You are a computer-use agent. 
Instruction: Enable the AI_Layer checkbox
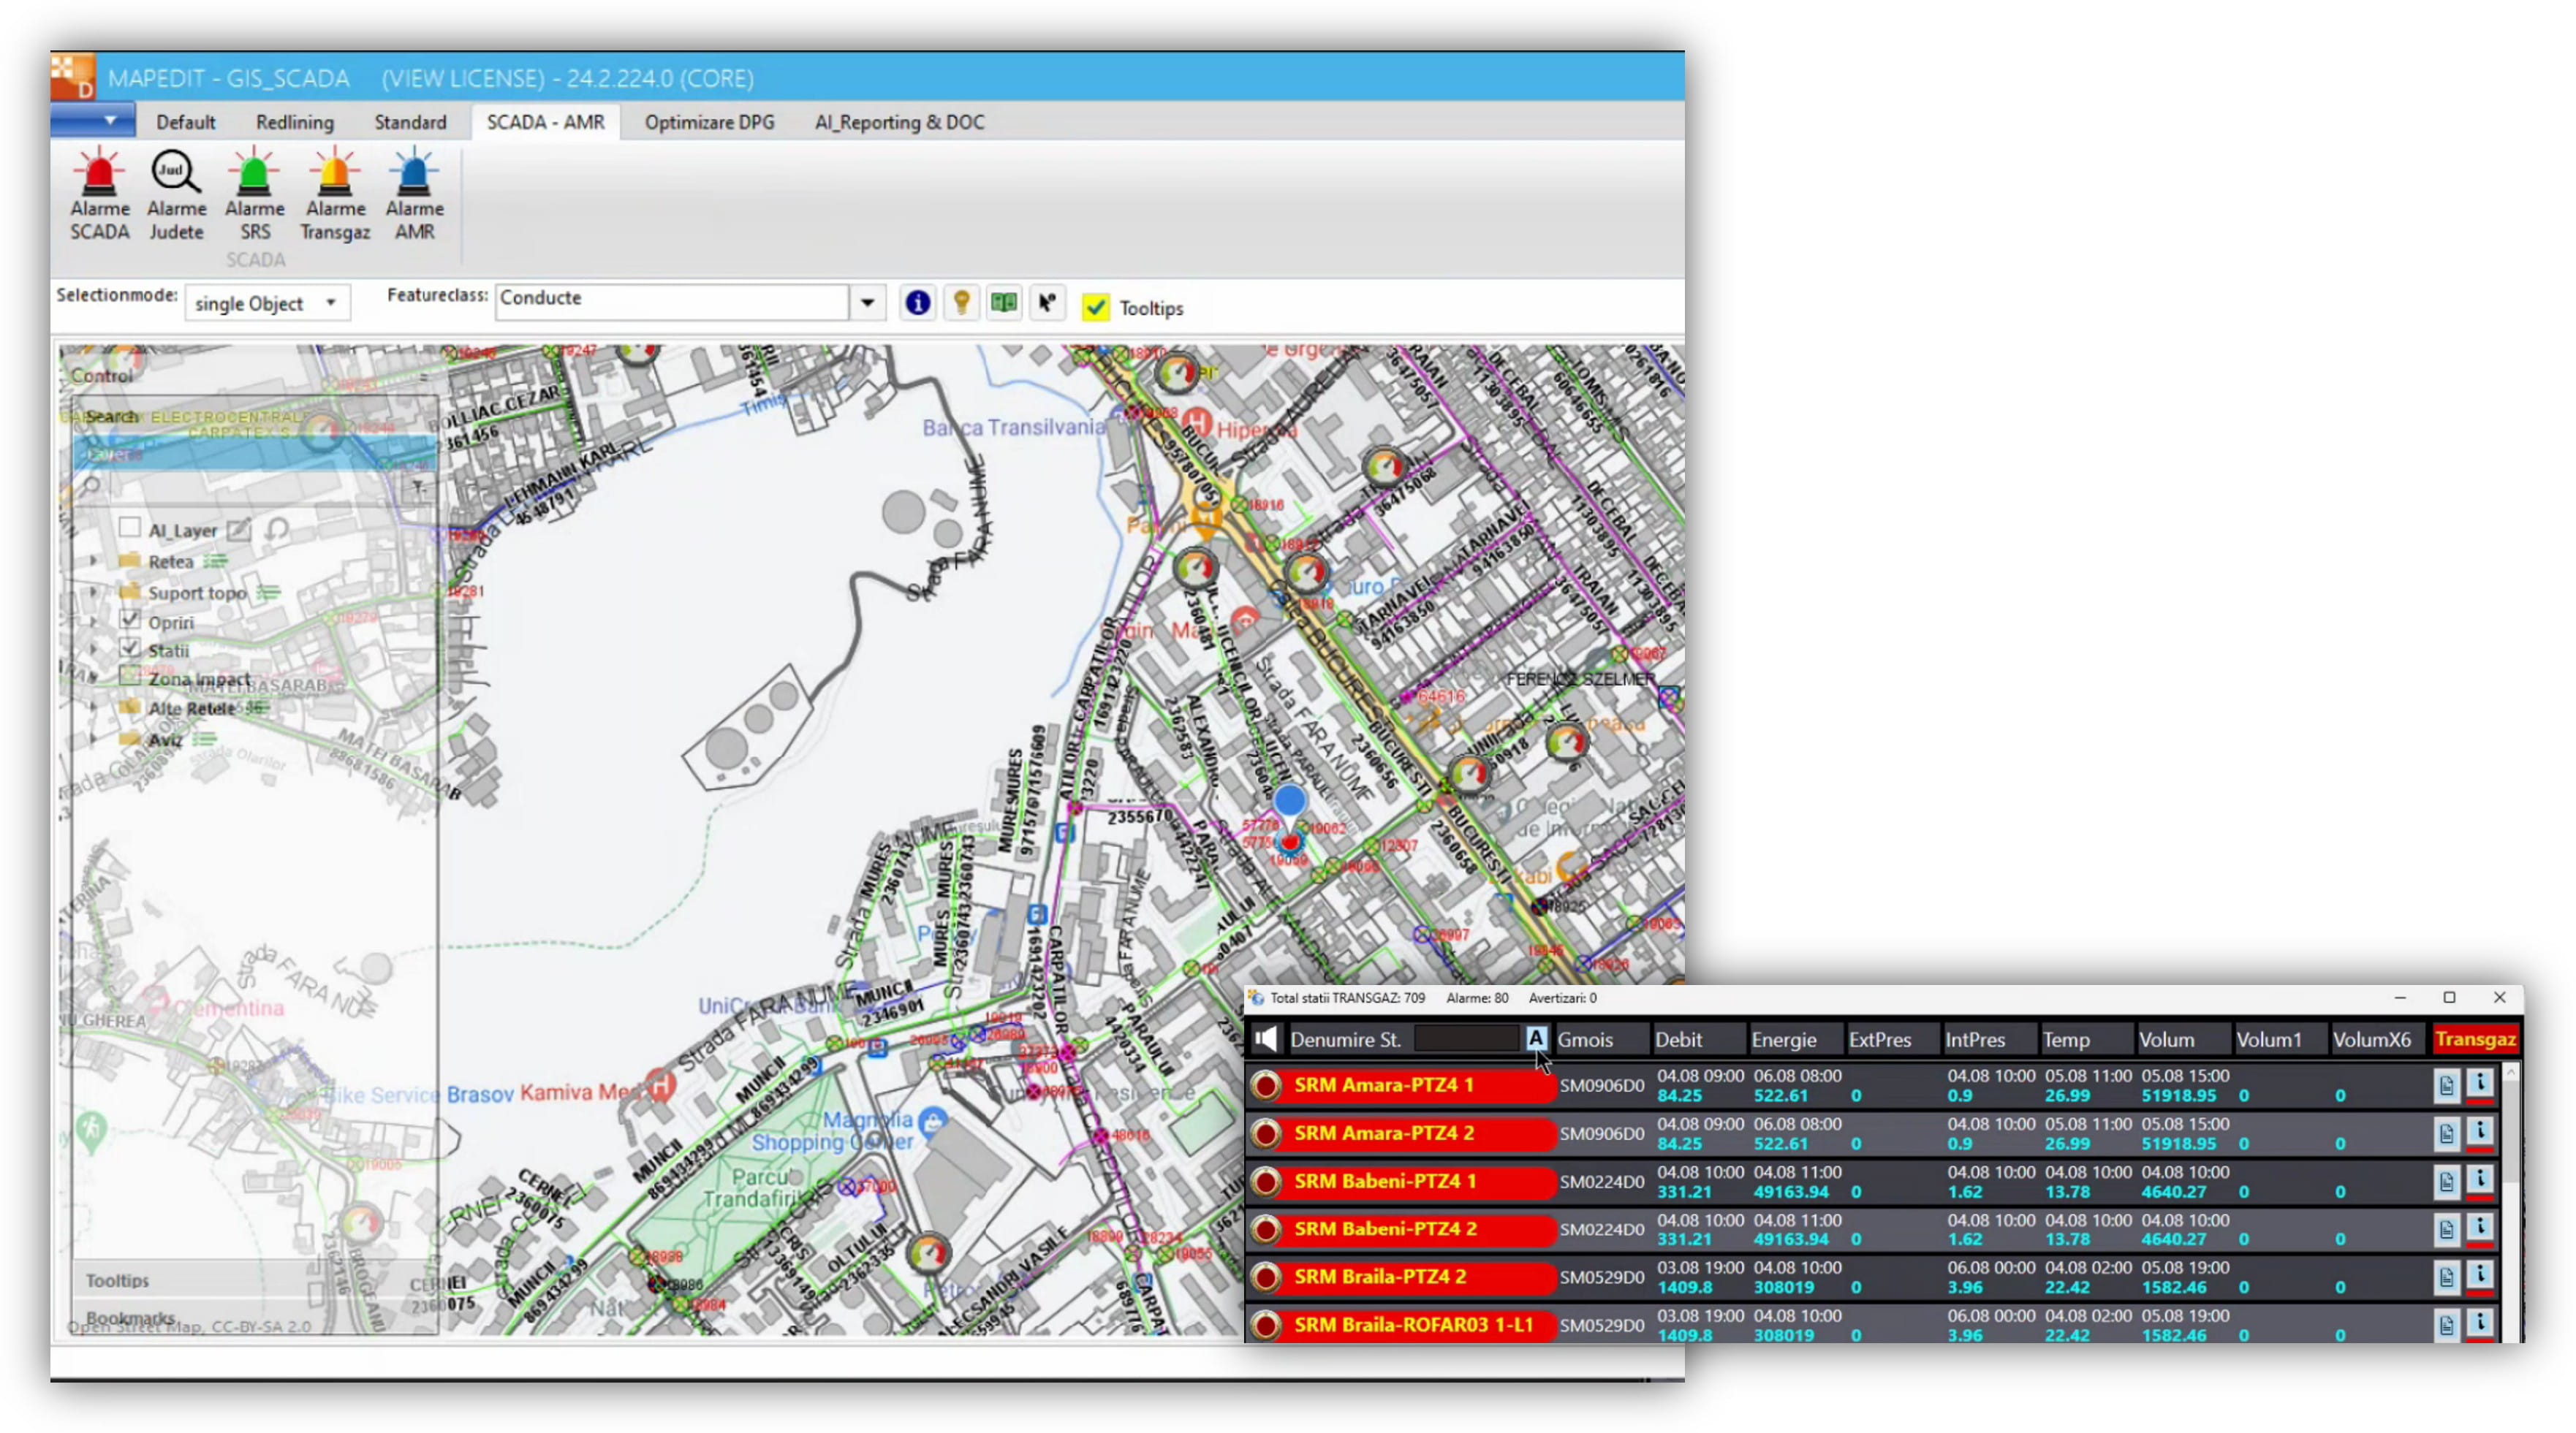129,528
